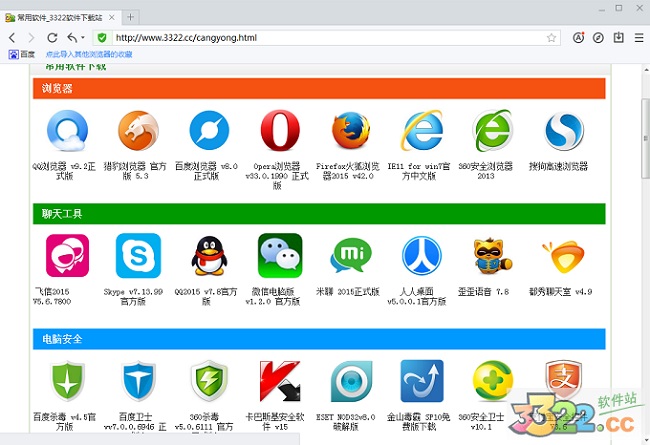This screenshot has height=445, width=650.
Task: Open the 百度杀毒 green shield icon
Action: (x=67, y=381)
